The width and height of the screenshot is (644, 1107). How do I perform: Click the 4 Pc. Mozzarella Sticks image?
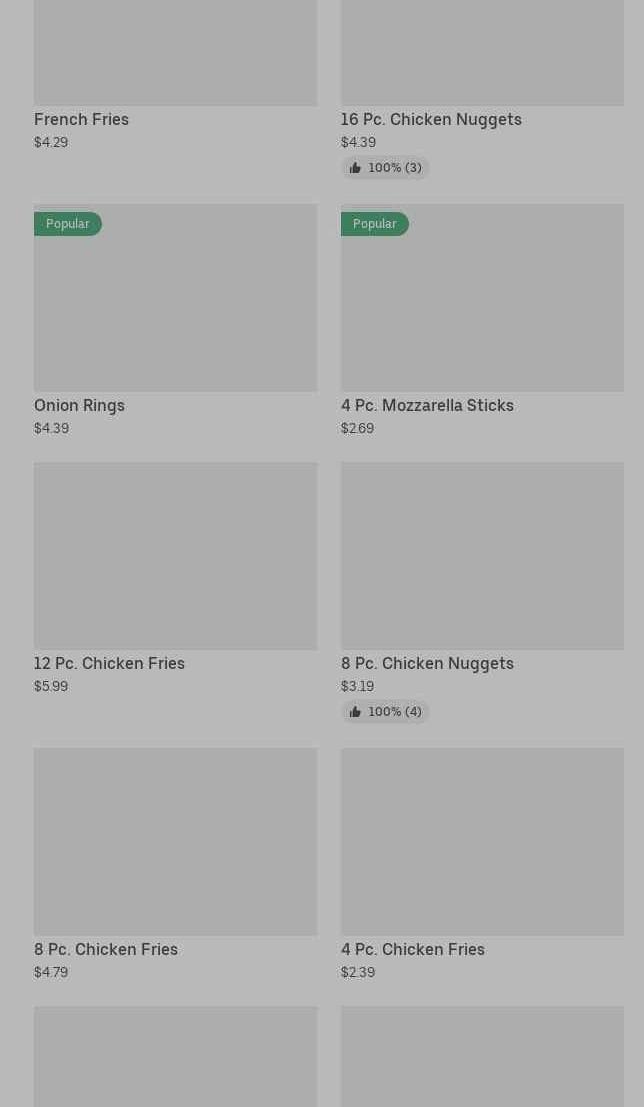click(482, 310)
